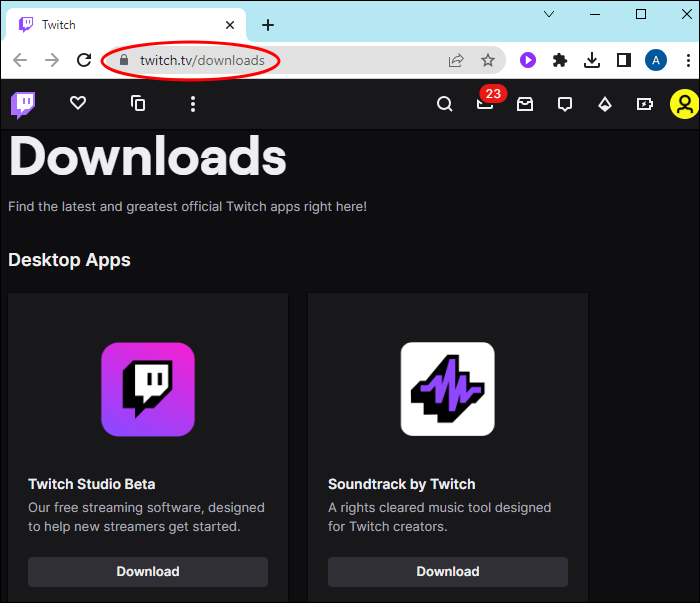Download Twitch Studio Beta
Viewport: 700px width, 603px height.
148,571
